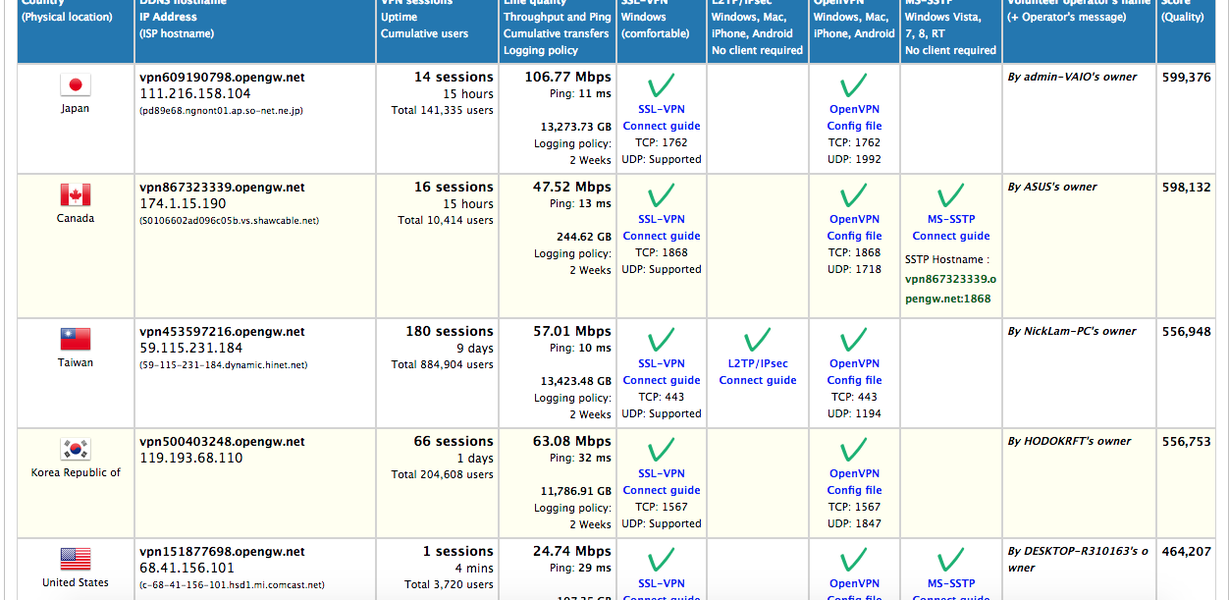Click the 106.77 Mbps throughput value
Screen dimensions: 1229x600
coord(567,77)
